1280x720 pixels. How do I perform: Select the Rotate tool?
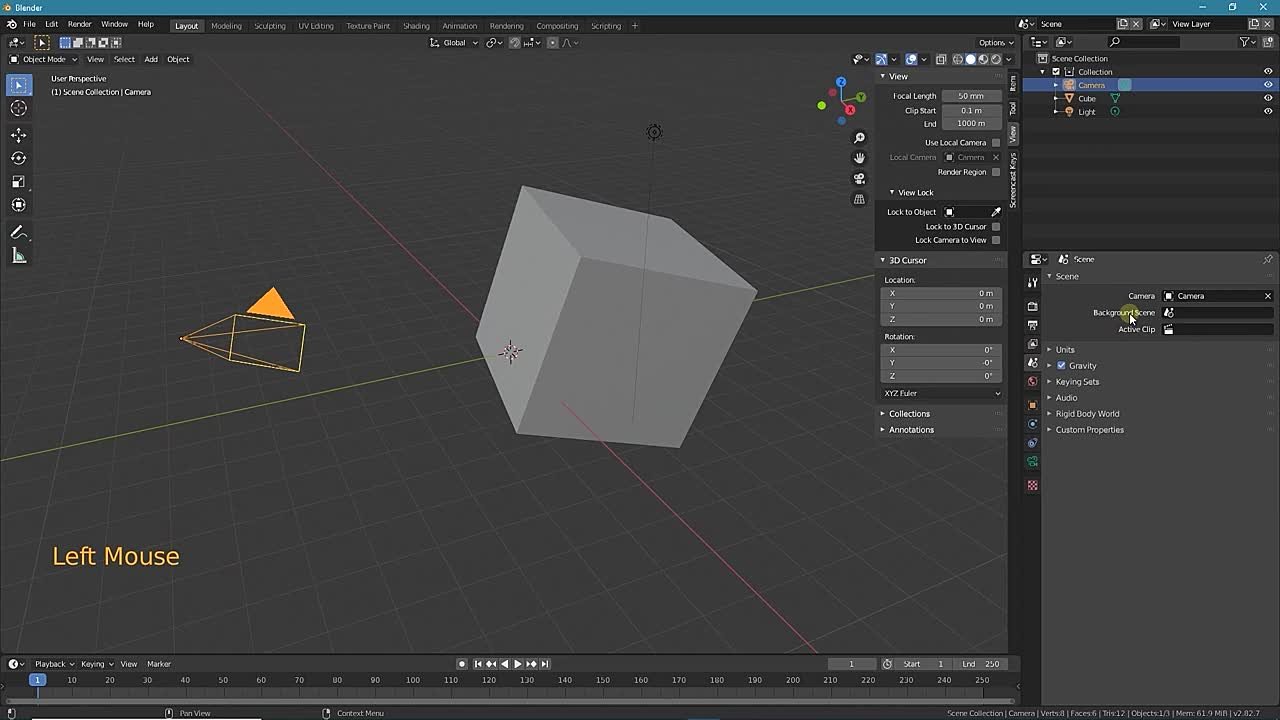(19, 157)
